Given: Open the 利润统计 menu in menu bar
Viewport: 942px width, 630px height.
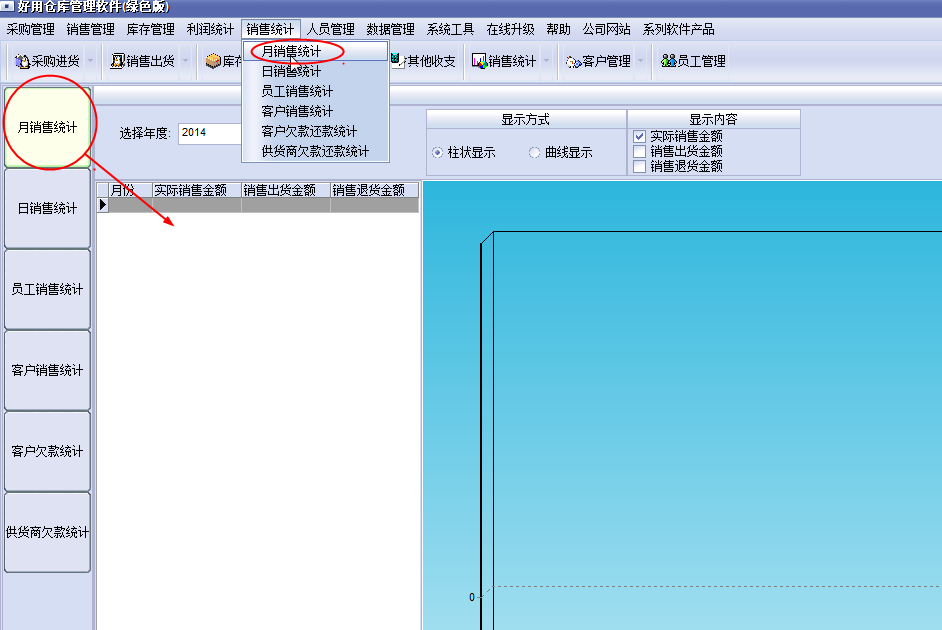Looking at the screenshot, I should [x=210, y=30].
